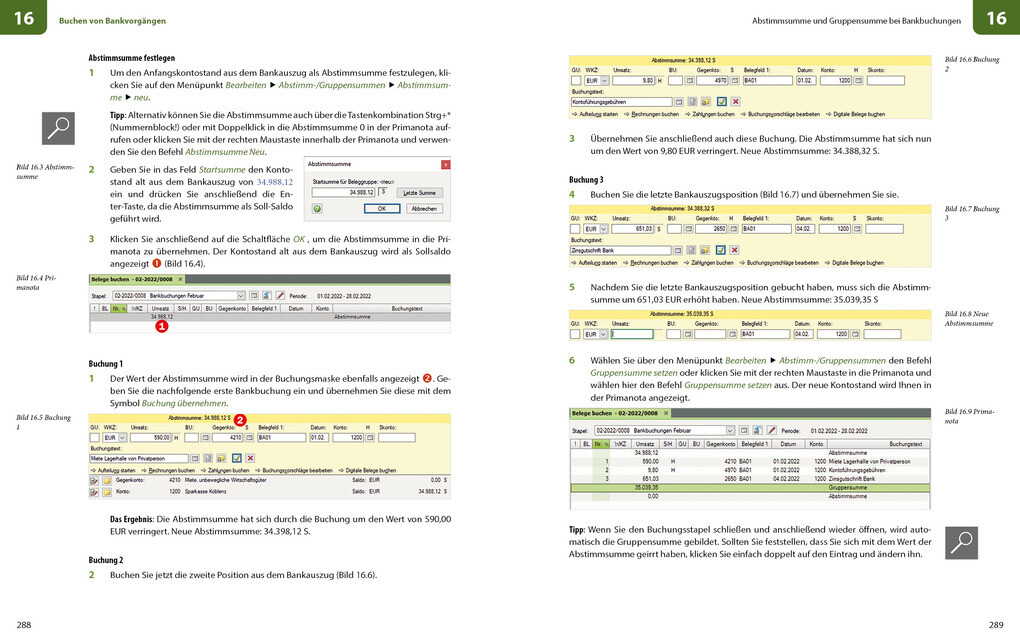Viewport: 1020px width, 644px height.
Task: Click the folder icon in the Gegenkonto 4210 Miete row
Action: [x=107, y=481]
